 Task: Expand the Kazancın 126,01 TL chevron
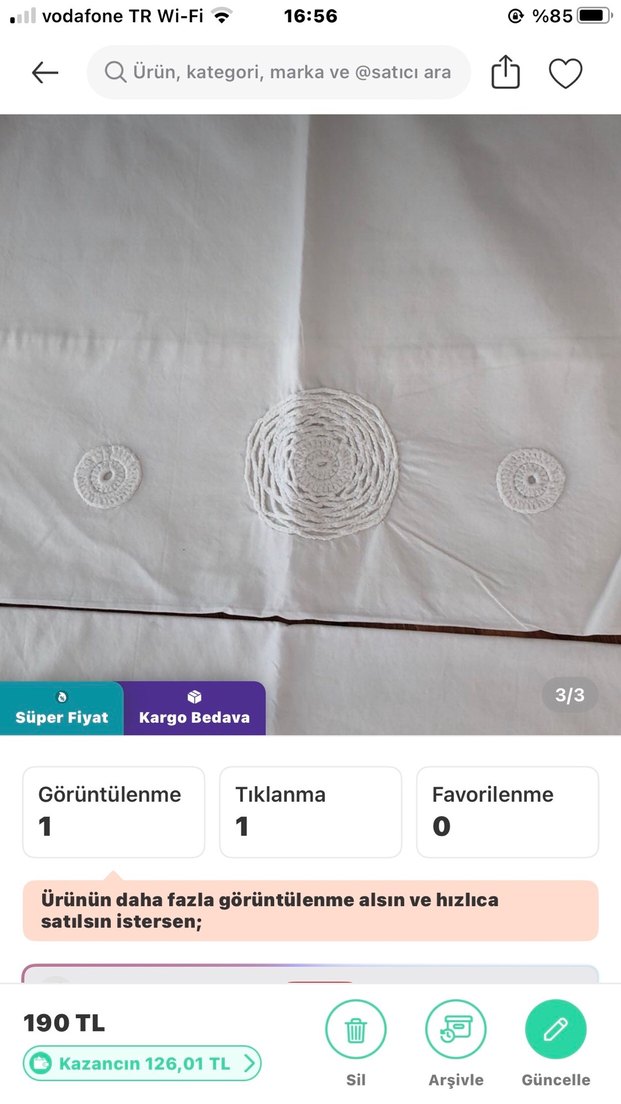249,1063
